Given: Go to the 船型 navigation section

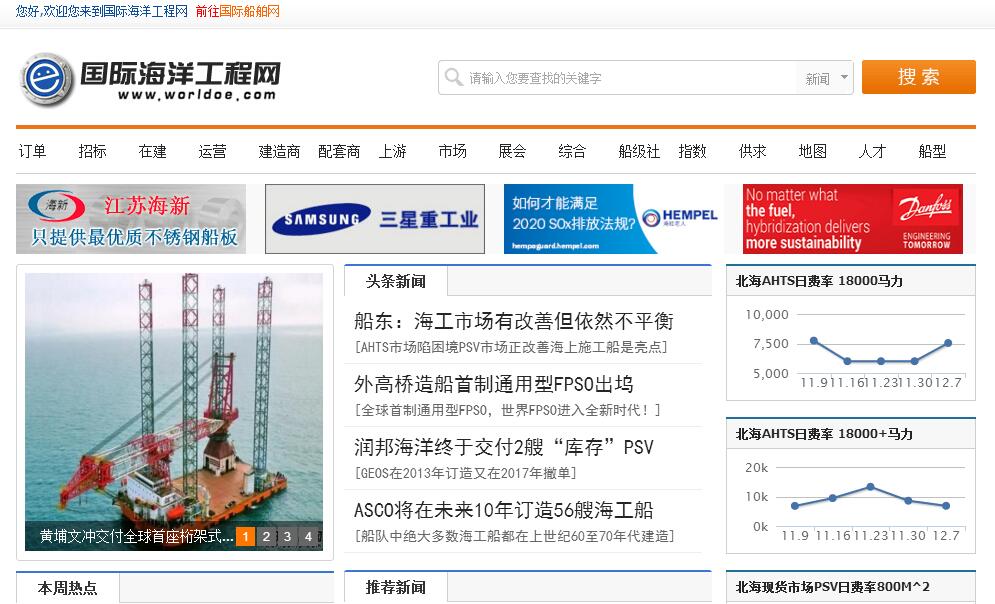Looking at the screenshot, I should click(932, 151).
